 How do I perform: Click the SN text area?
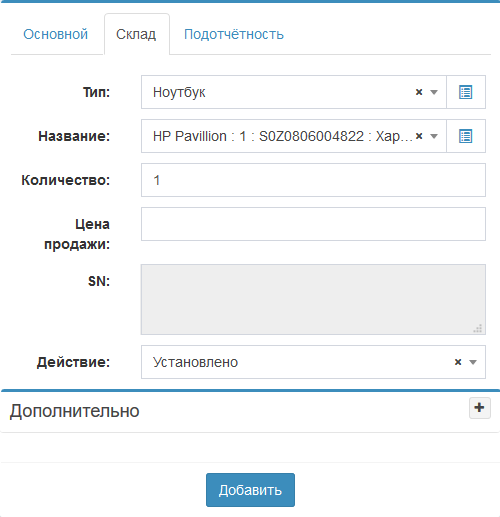(313, 299)
